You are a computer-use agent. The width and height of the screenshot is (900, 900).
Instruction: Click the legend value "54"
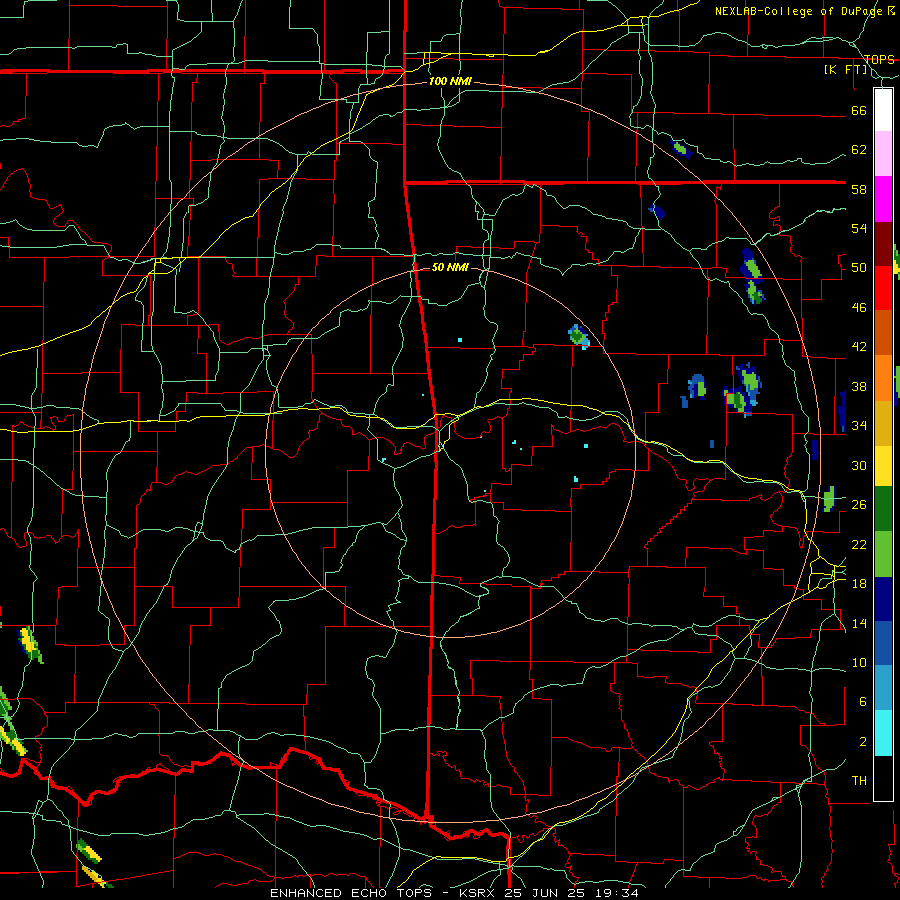click(x=859, y=228)
